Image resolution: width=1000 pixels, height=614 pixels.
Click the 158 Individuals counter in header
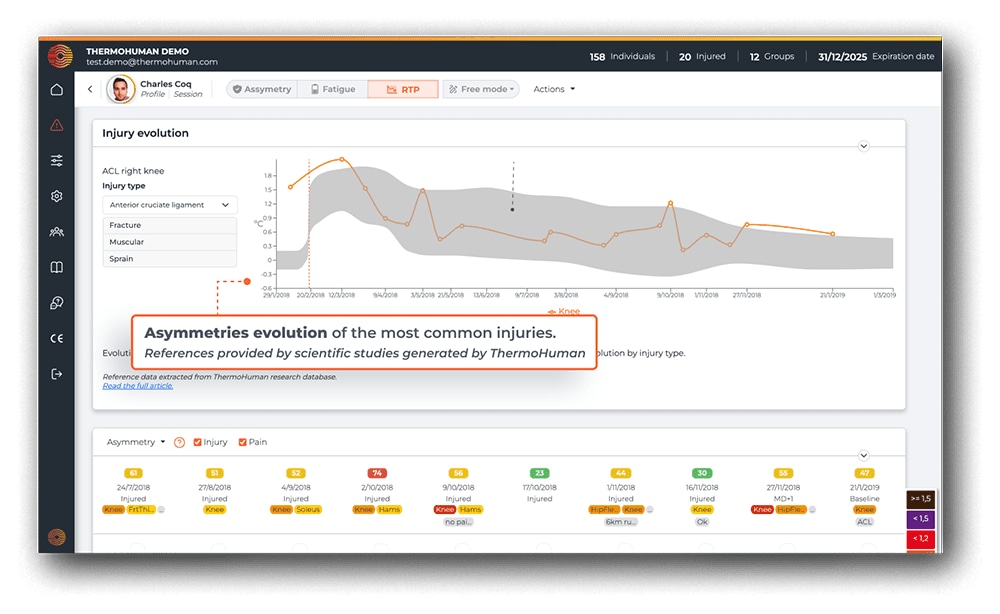click(x=622, y=56)
